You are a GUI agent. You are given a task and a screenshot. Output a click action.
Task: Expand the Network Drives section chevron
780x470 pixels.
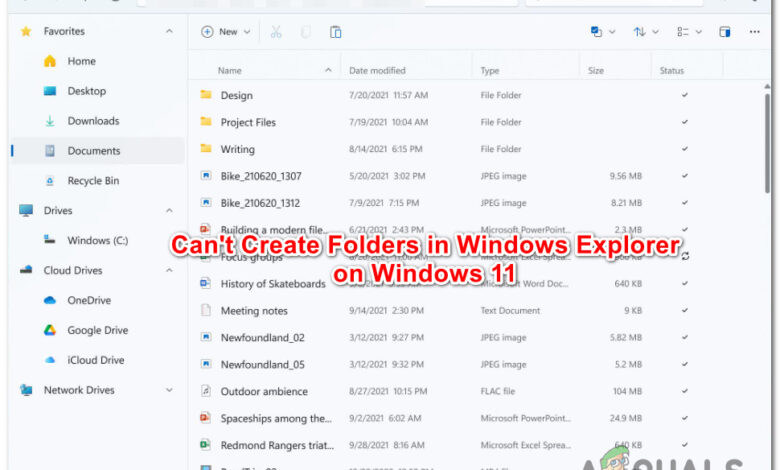(169, 390)
